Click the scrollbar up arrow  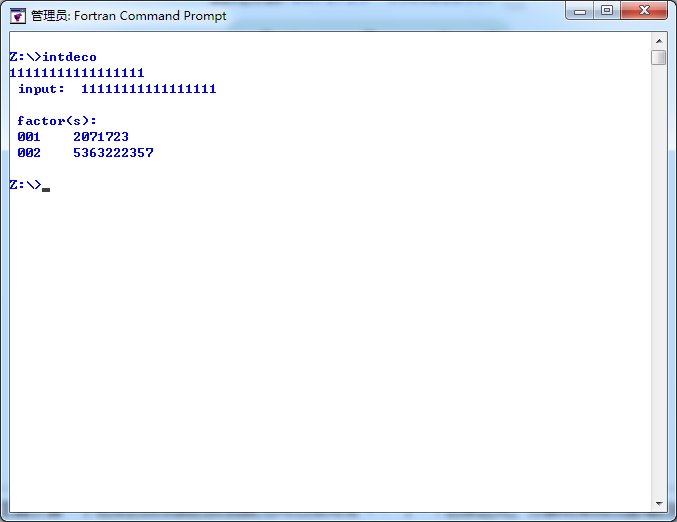pos(658,40)
